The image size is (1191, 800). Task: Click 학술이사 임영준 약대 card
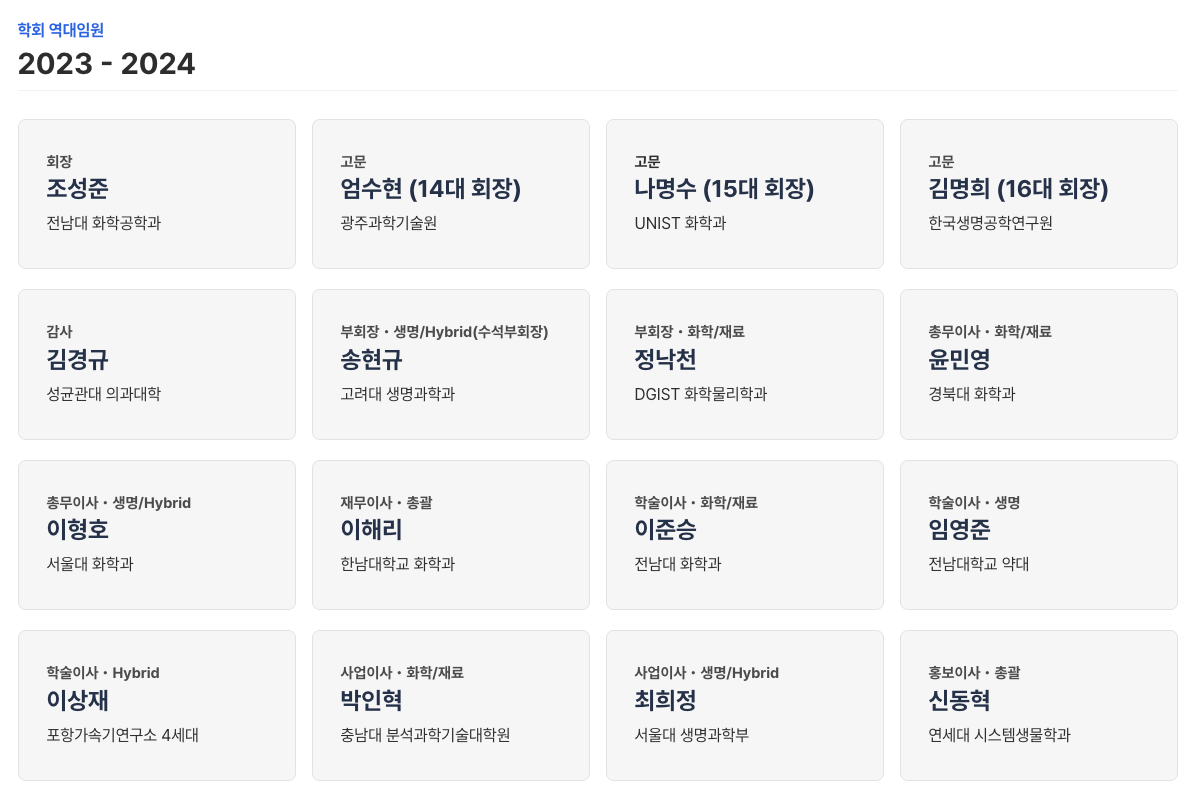click(1039, 535)
